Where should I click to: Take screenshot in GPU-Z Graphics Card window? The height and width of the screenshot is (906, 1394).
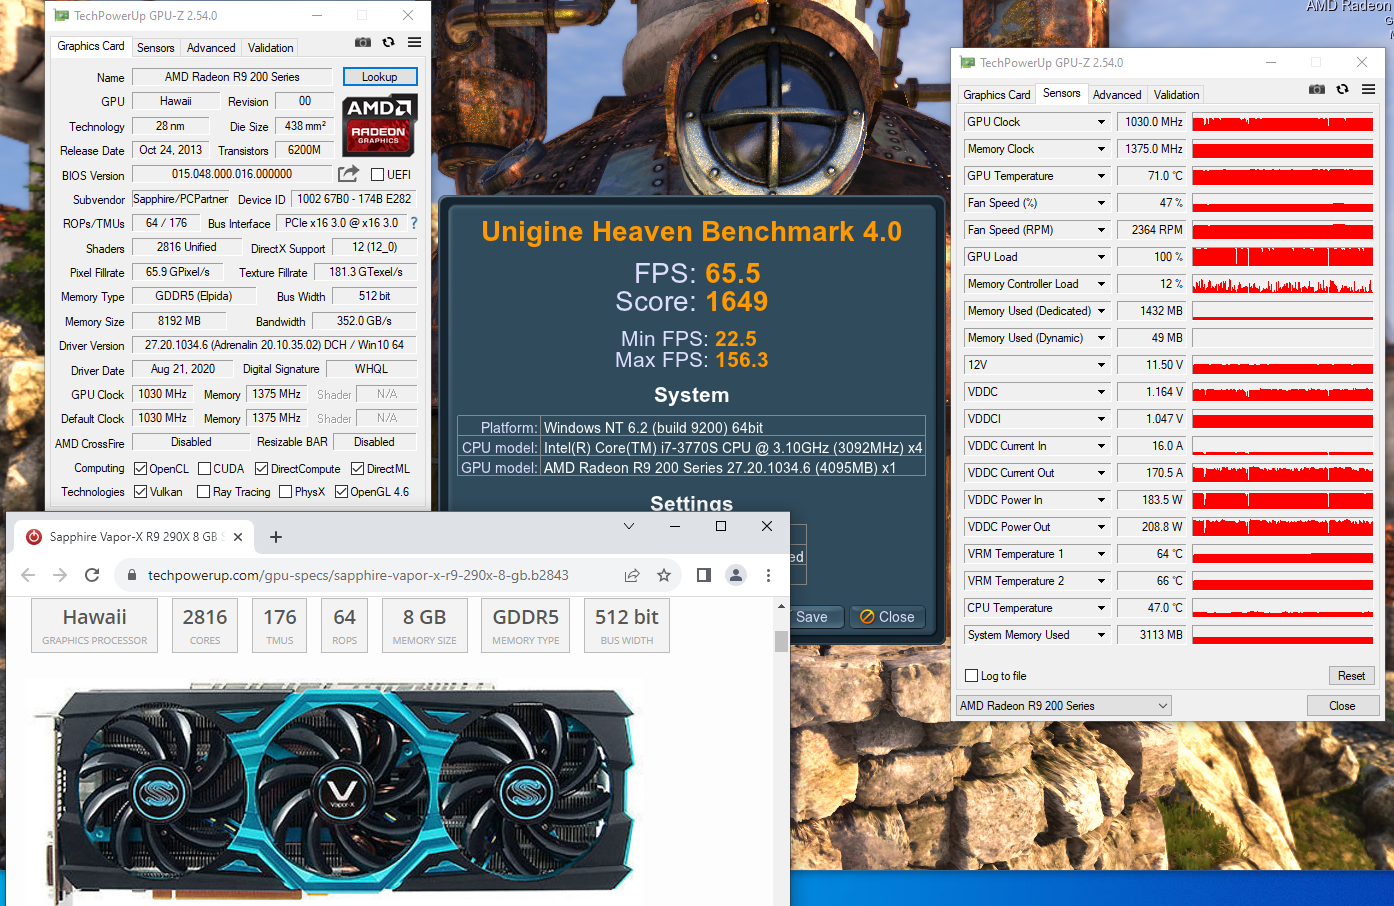tap(363, 42)
